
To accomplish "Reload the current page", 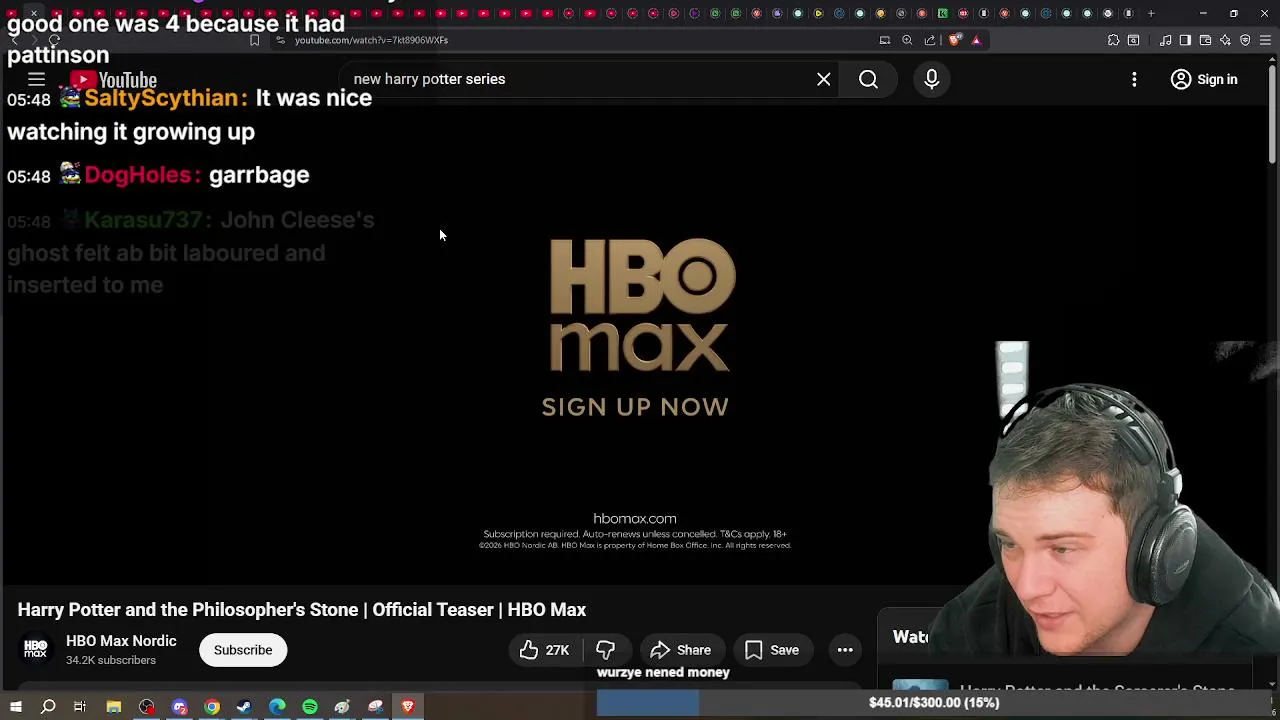I will coord(54,40).
